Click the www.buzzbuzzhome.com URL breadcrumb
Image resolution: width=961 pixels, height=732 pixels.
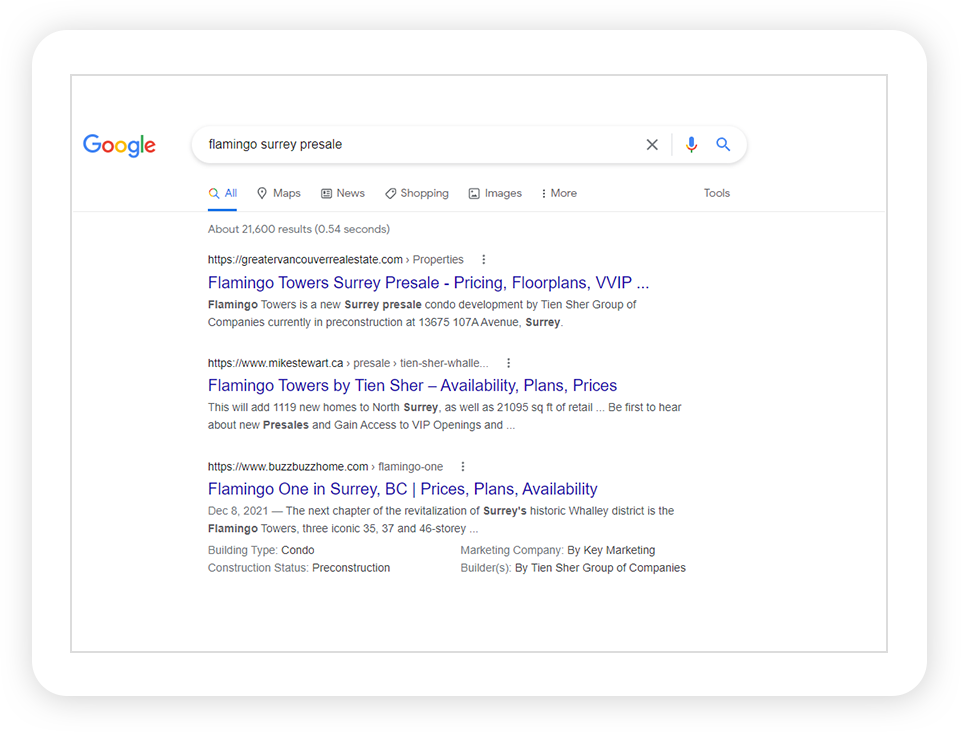[x=325, y=467]
